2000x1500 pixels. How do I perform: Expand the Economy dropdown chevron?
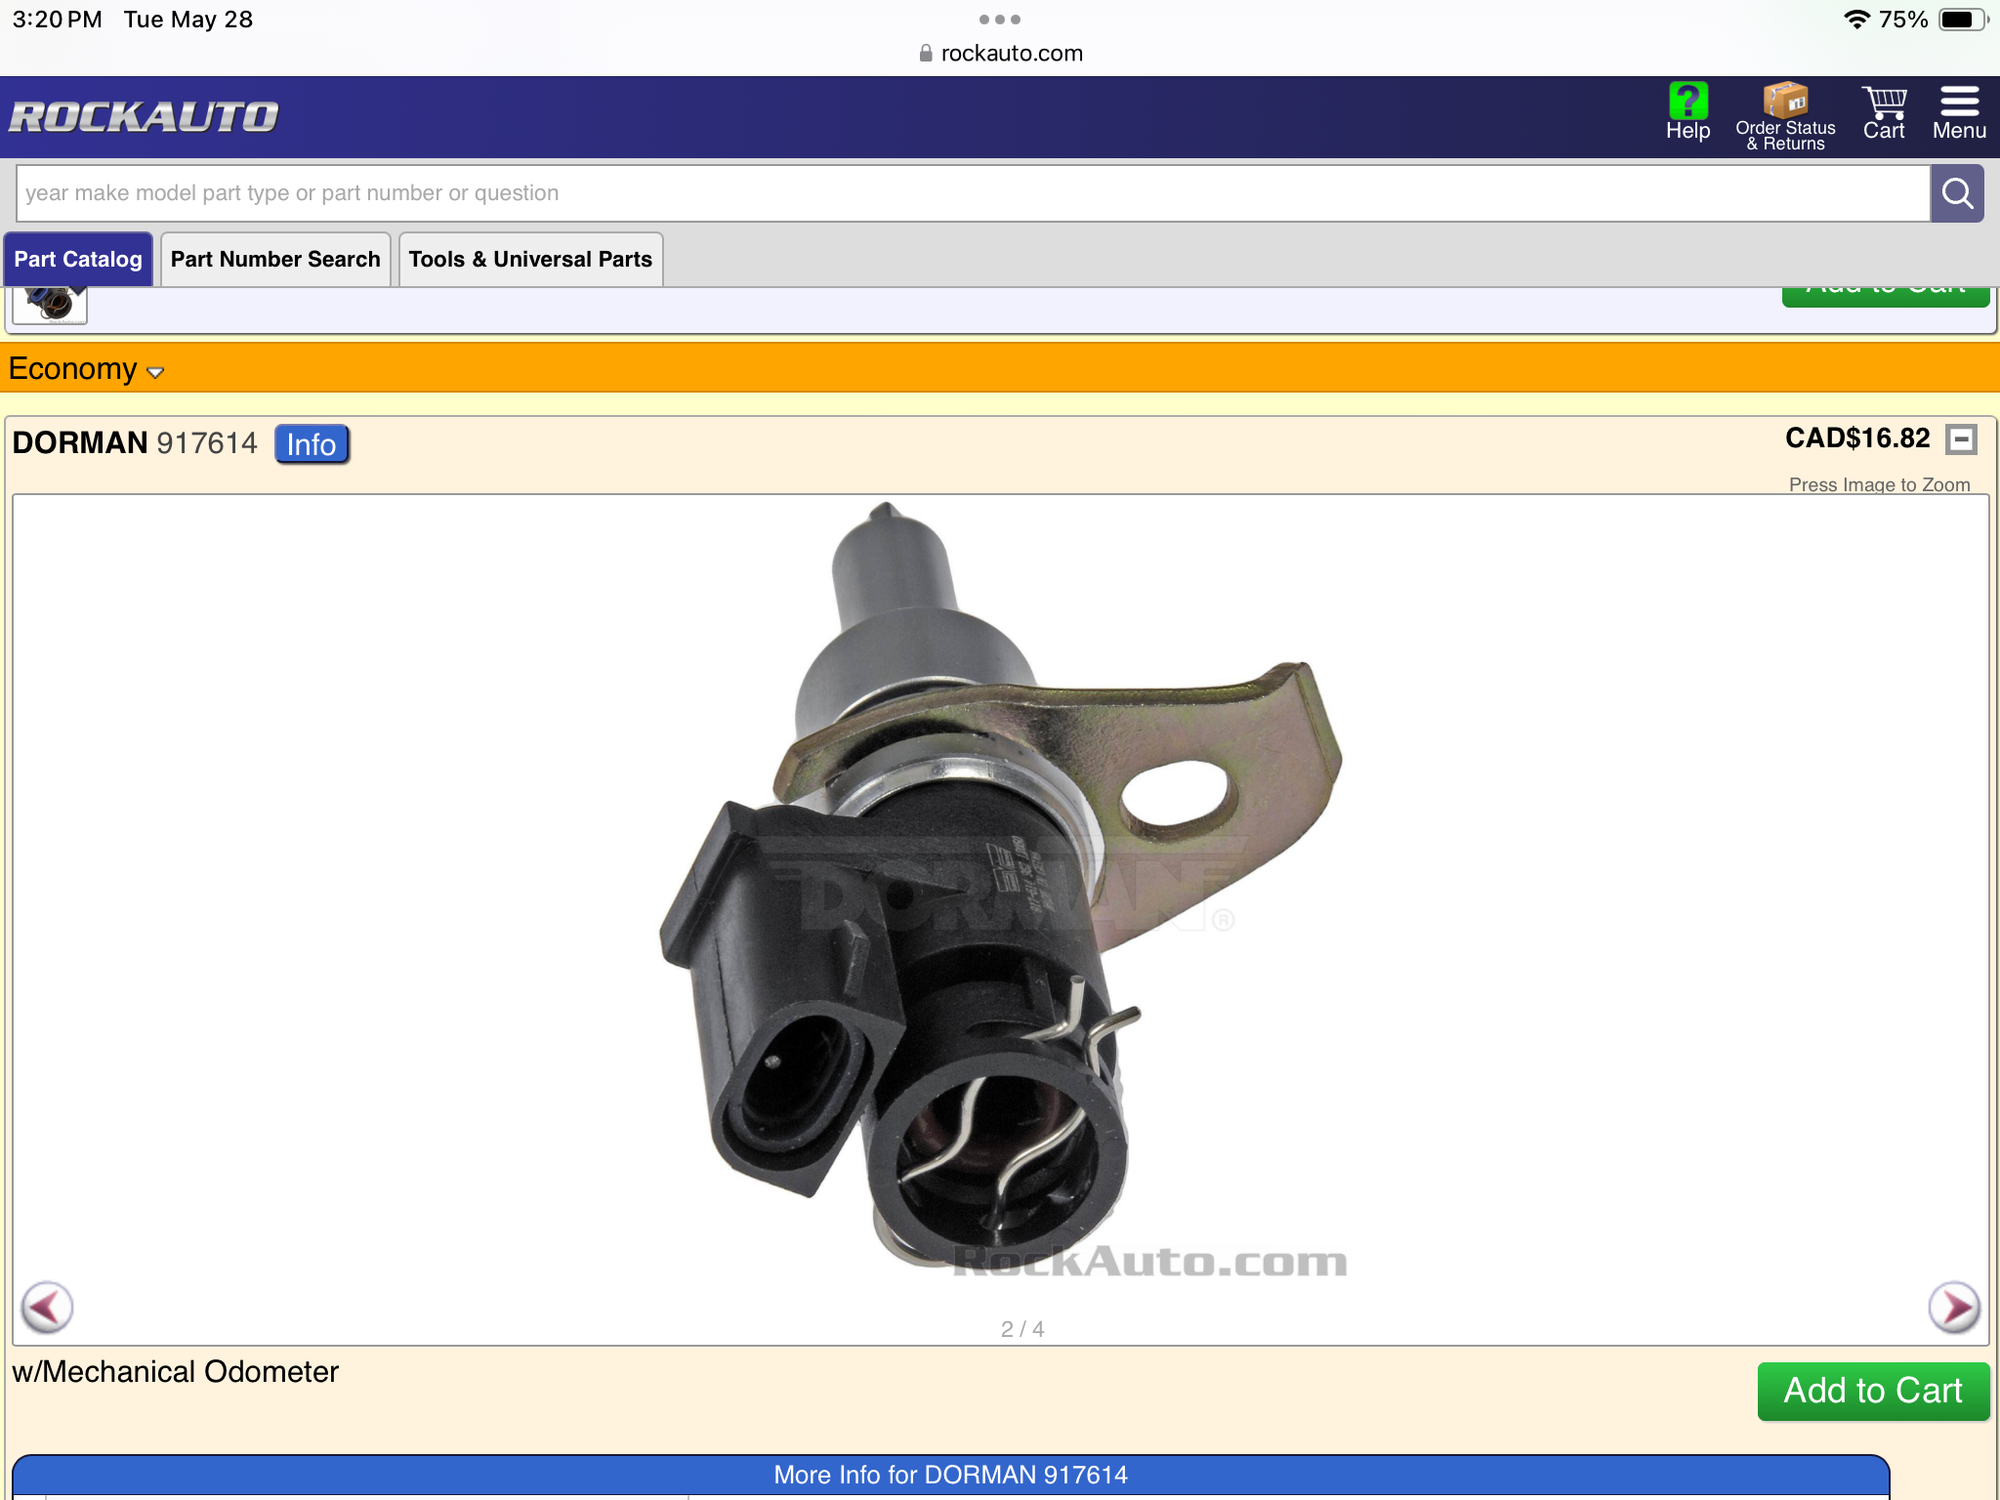(x=155, y=372)
